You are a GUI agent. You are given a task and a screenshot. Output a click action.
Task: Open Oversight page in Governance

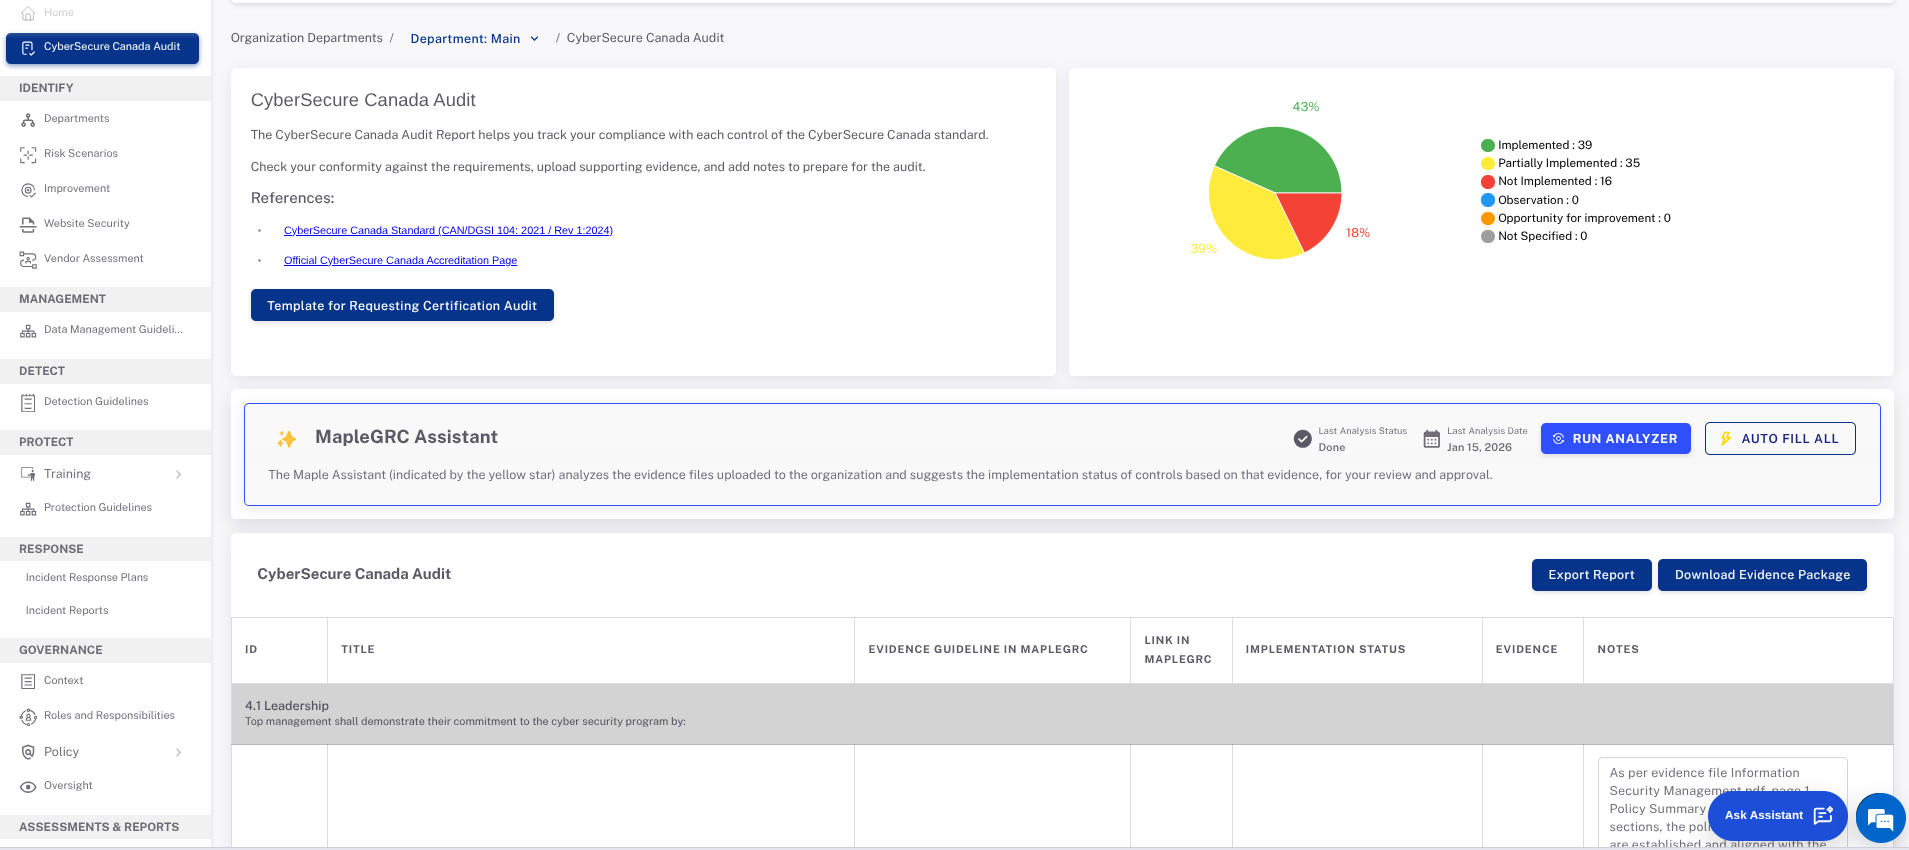pos(68,786)
